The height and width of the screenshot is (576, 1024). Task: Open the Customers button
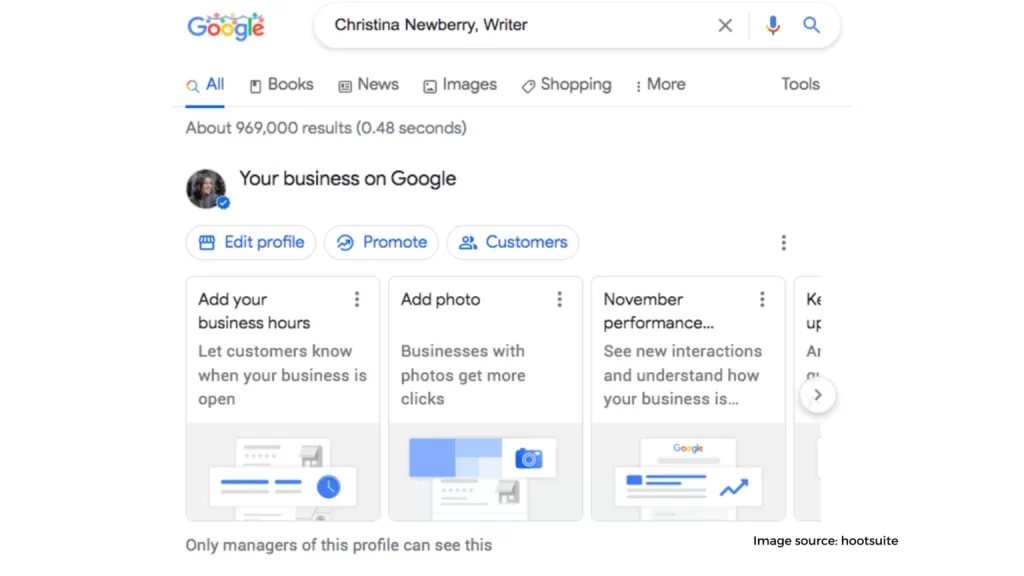(513, 242)
